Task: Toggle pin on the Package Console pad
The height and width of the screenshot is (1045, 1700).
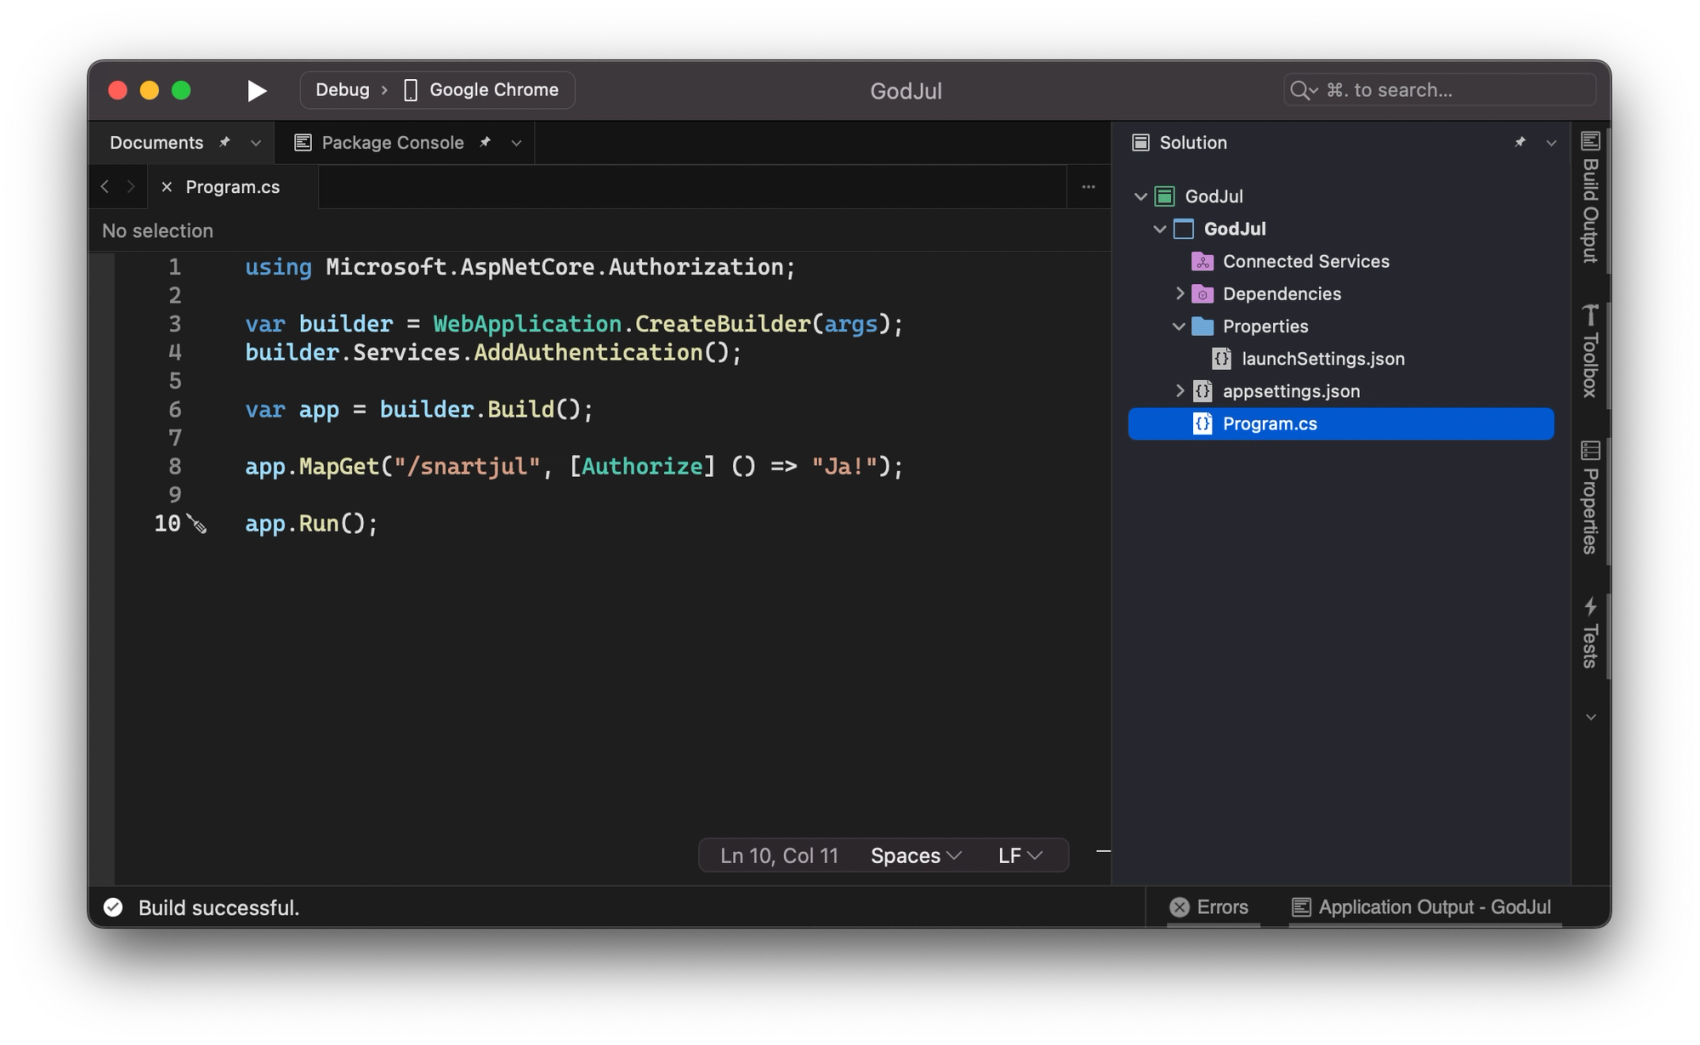Action: point(485,143)
